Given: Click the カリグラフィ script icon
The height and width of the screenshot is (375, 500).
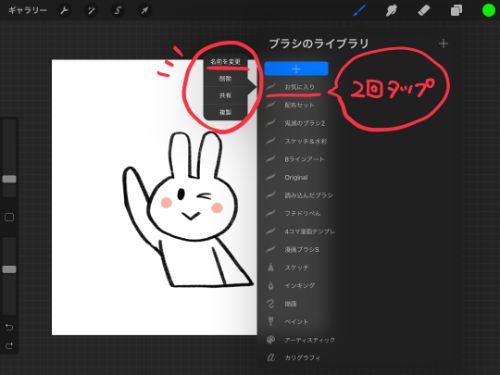Looking at the screenshot, I should point(271,358).
